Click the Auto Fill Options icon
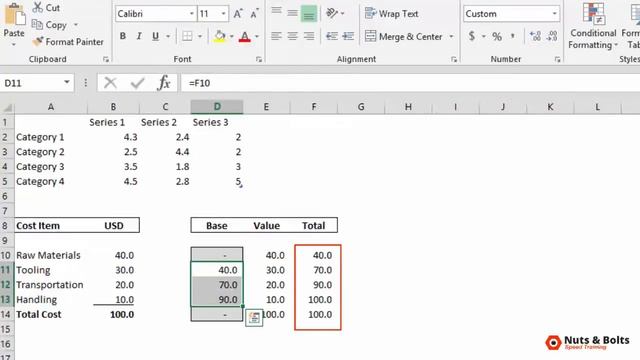The image size is (640, 360). click(x=254, y=318)
